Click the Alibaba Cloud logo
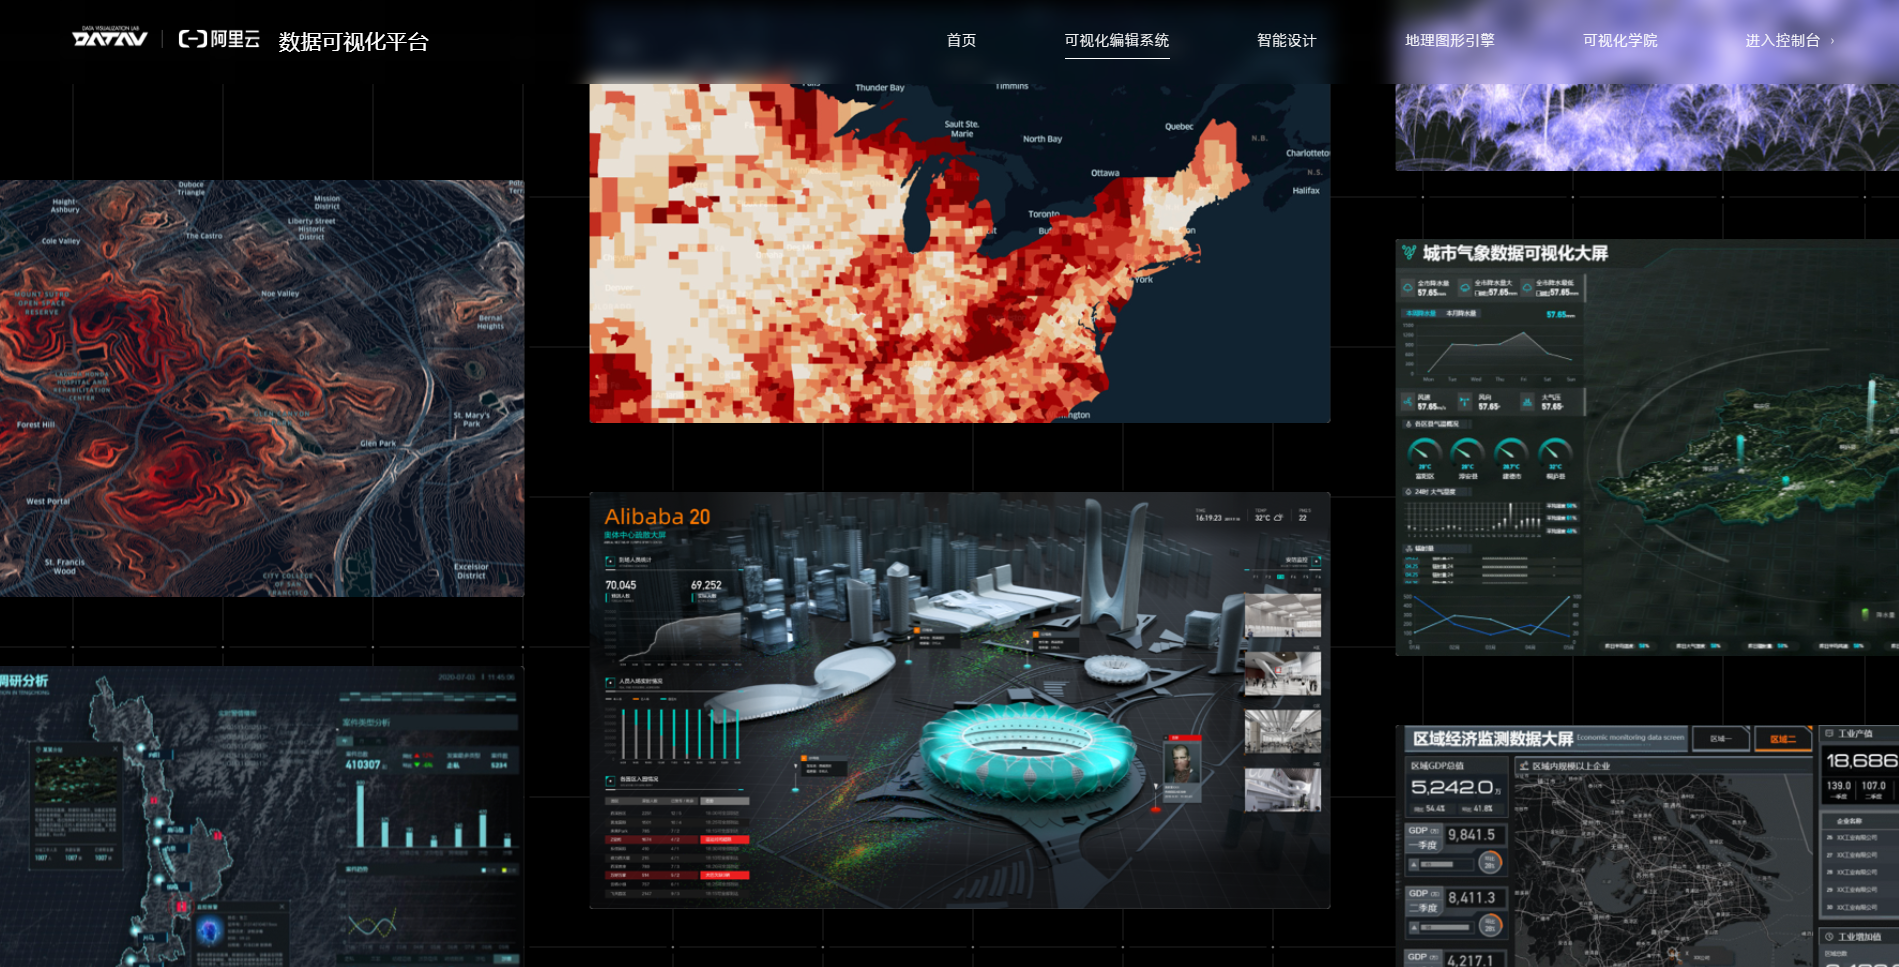 [219, 39]
